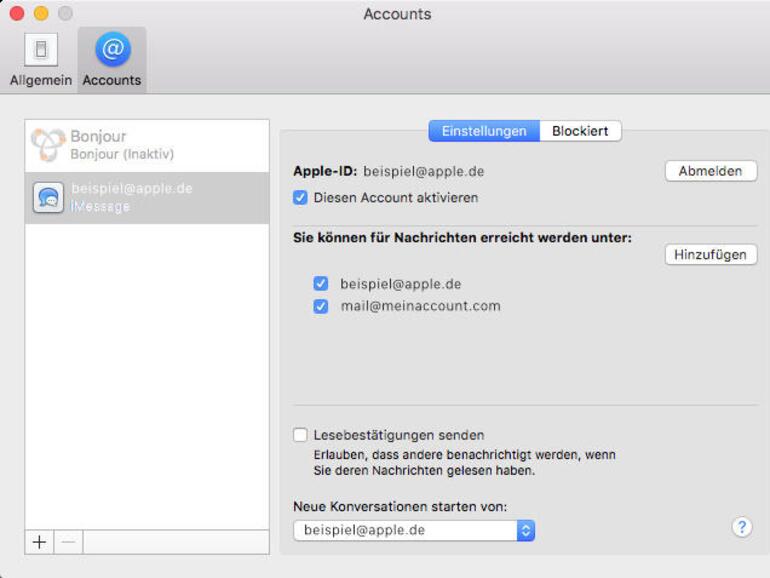Click the Hinzufügen button
770x578 pixels.
tap(711, 254)
